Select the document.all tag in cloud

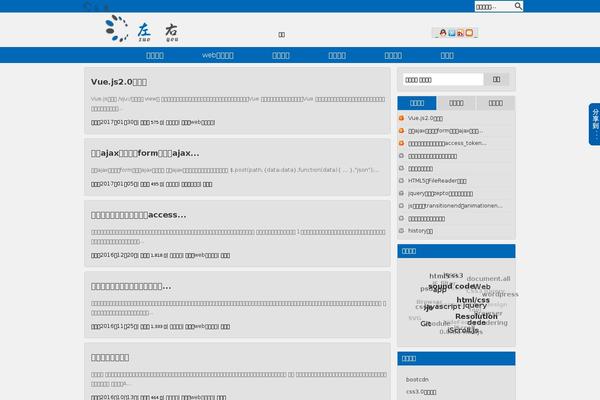pos(488,279)
